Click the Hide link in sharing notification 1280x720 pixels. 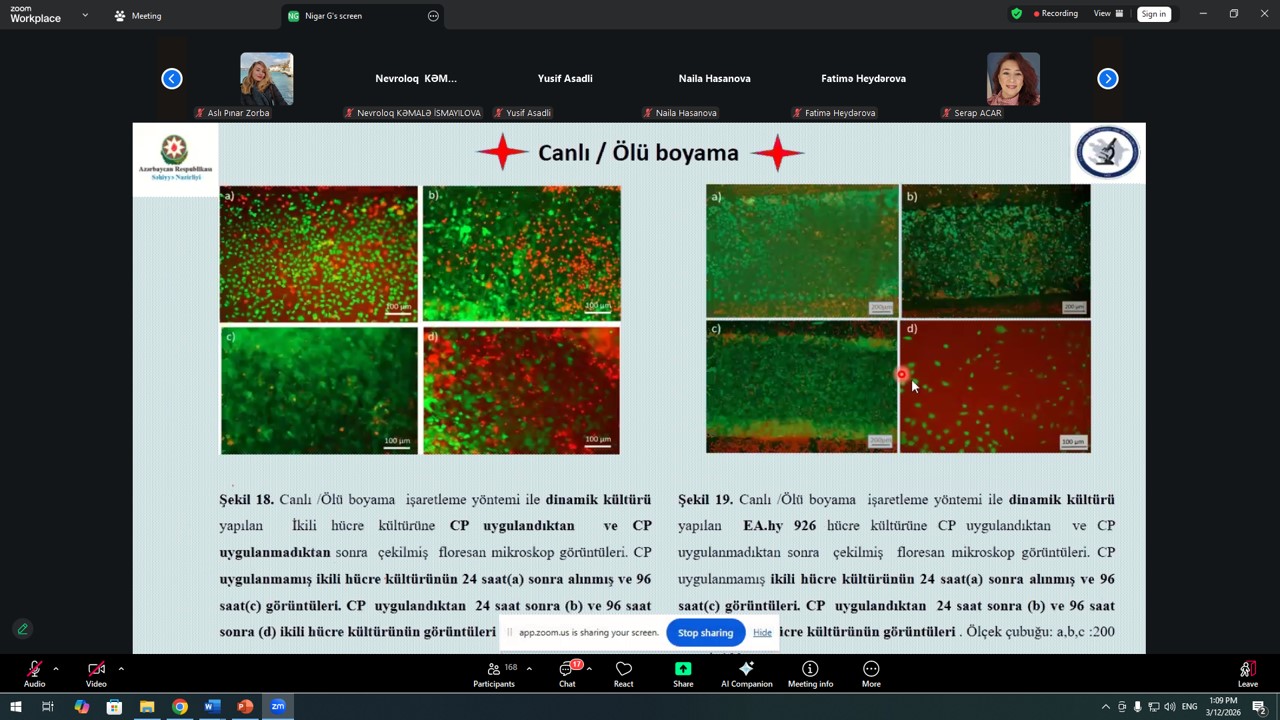762,632
